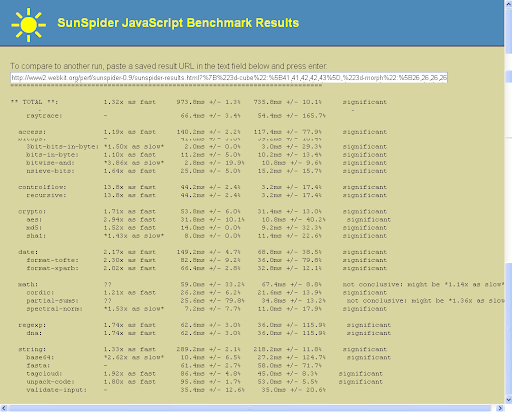The height and width of the screenshot is (412, 512).
Task: Click the '1.71x as fast' crypto result
Action: coord(129,211)
